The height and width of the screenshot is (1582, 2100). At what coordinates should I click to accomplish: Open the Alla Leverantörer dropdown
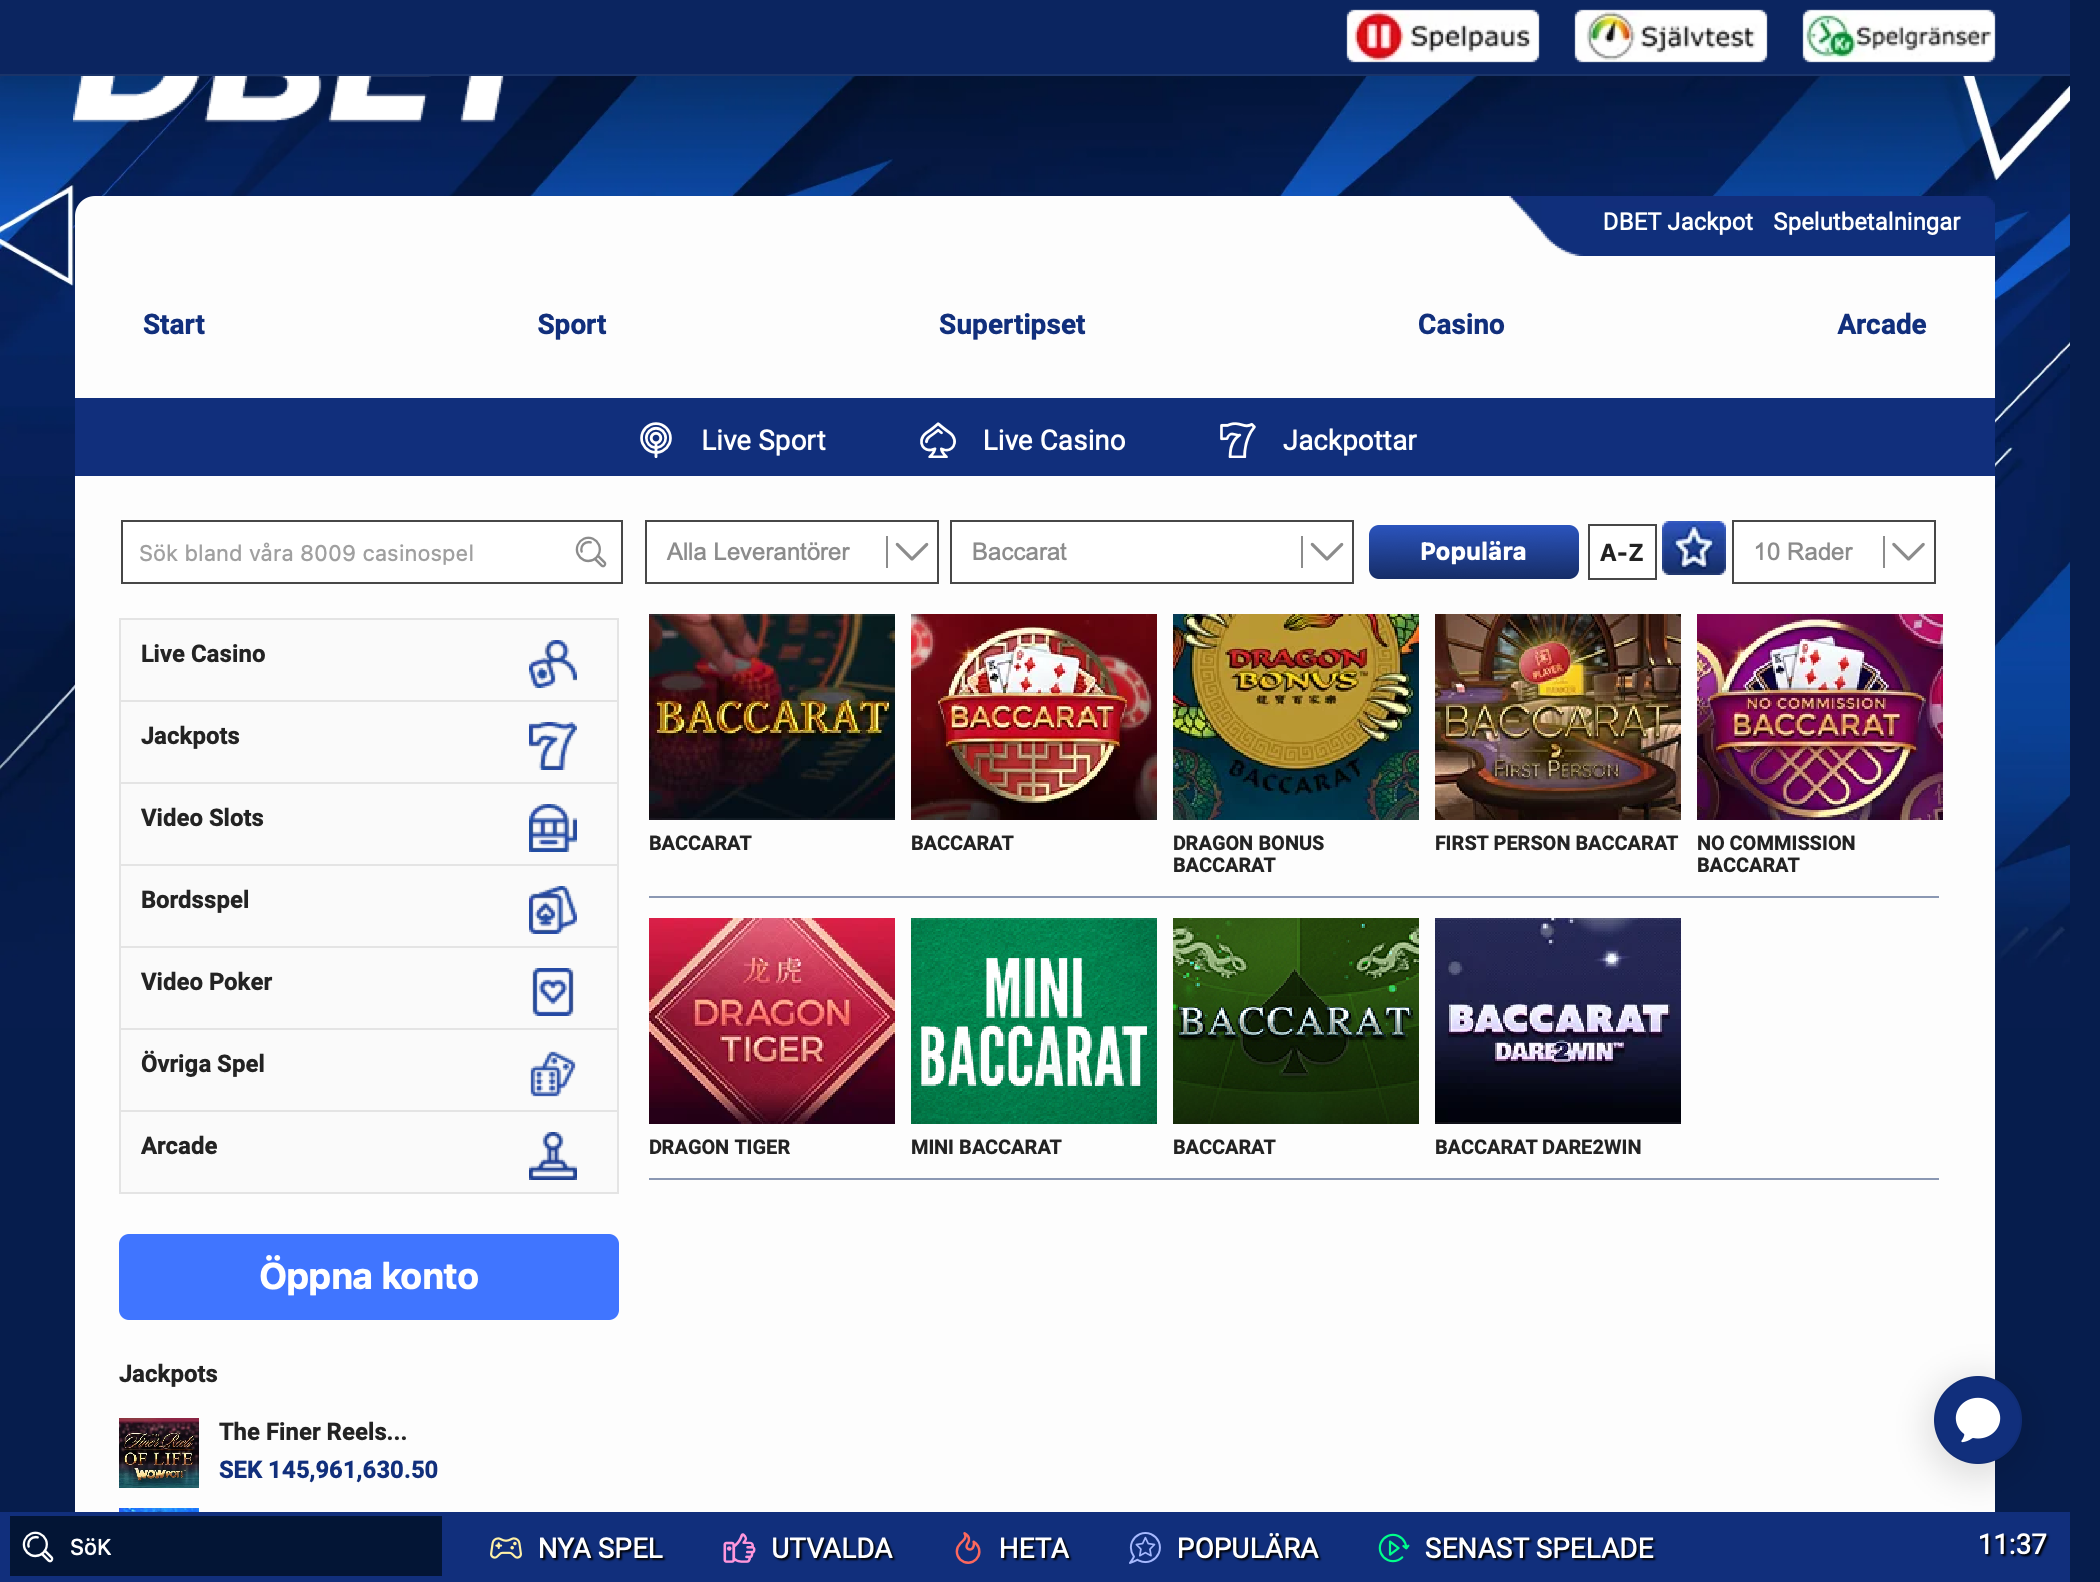pyautogui.click(x=792, y=552)
